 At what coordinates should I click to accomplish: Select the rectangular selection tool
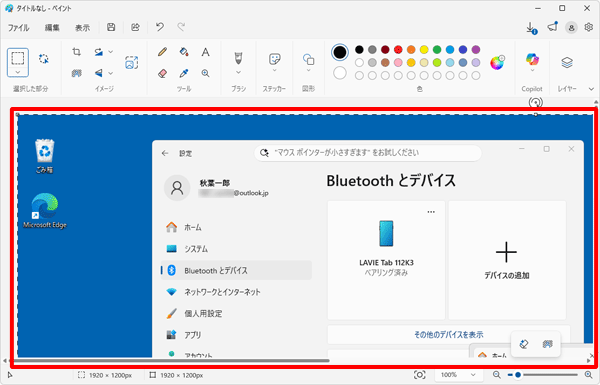(18, 59)
